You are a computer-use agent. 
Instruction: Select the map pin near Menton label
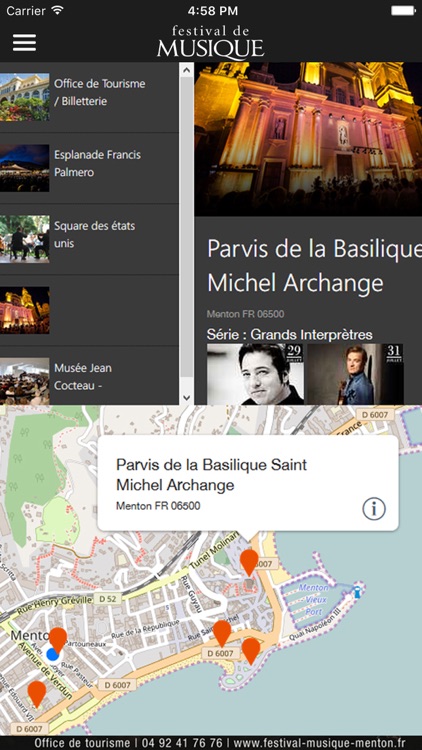pyautogui.click(x=58, y=640)
